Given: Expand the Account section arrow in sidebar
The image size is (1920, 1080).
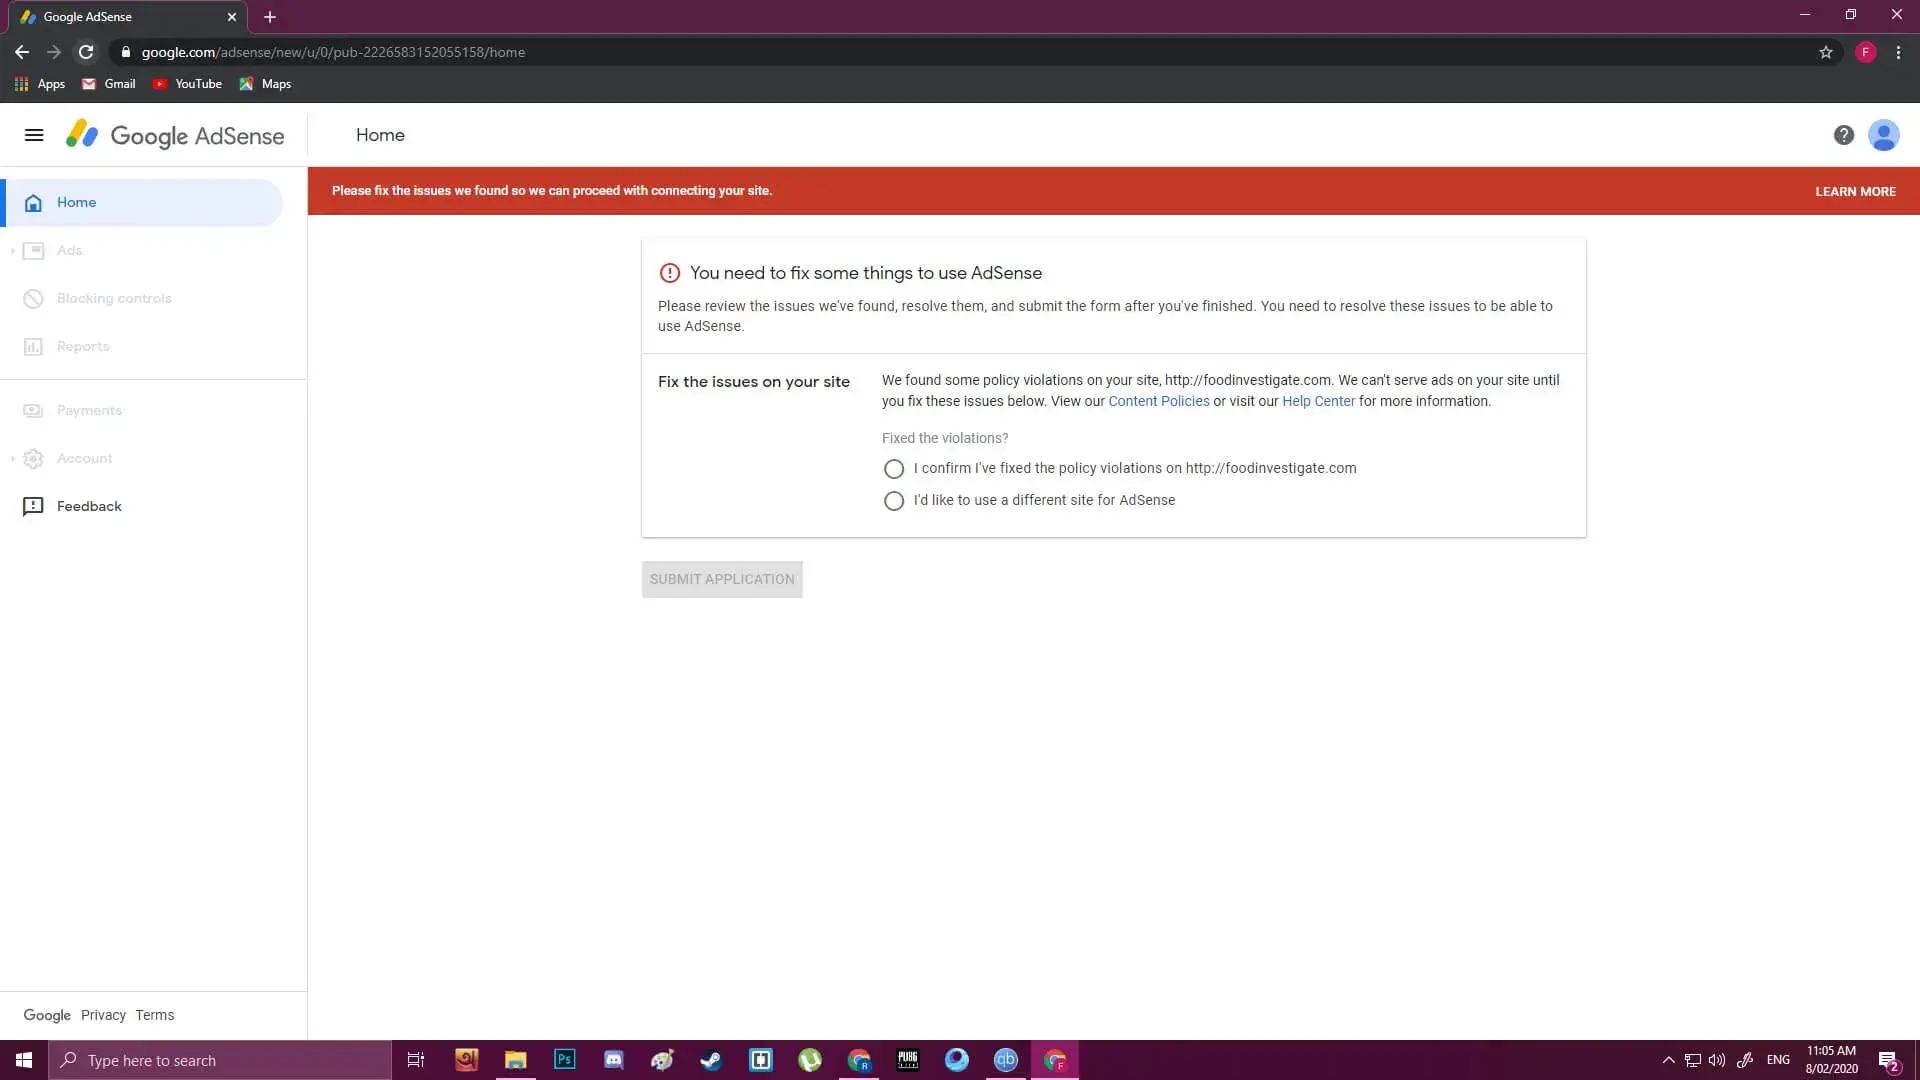Looking at the screenshot, I should coord(12,459).
